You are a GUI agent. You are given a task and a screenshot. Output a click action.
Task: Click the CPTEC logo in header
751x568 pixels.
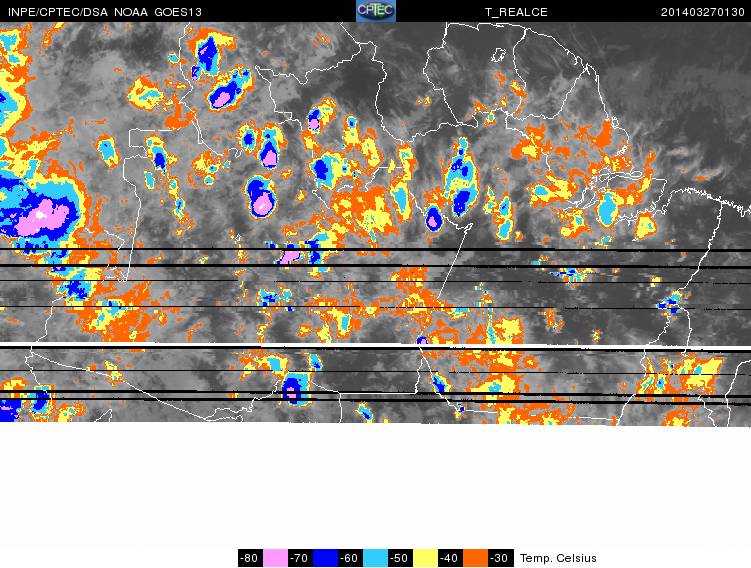click(x=376, y=11)
